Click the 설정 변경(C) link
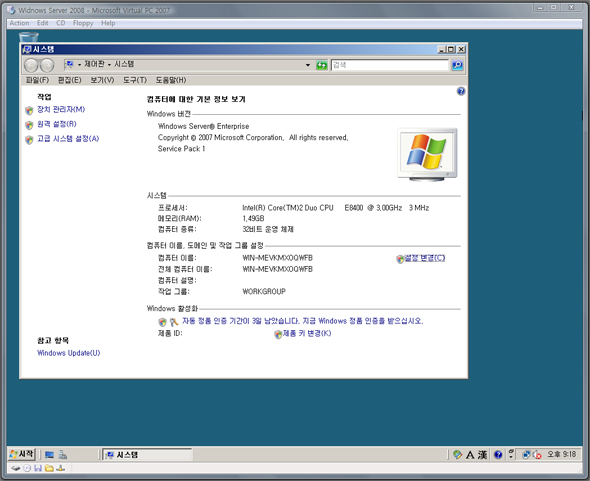Viewport: 590px width, 481px height. [425, 258]
